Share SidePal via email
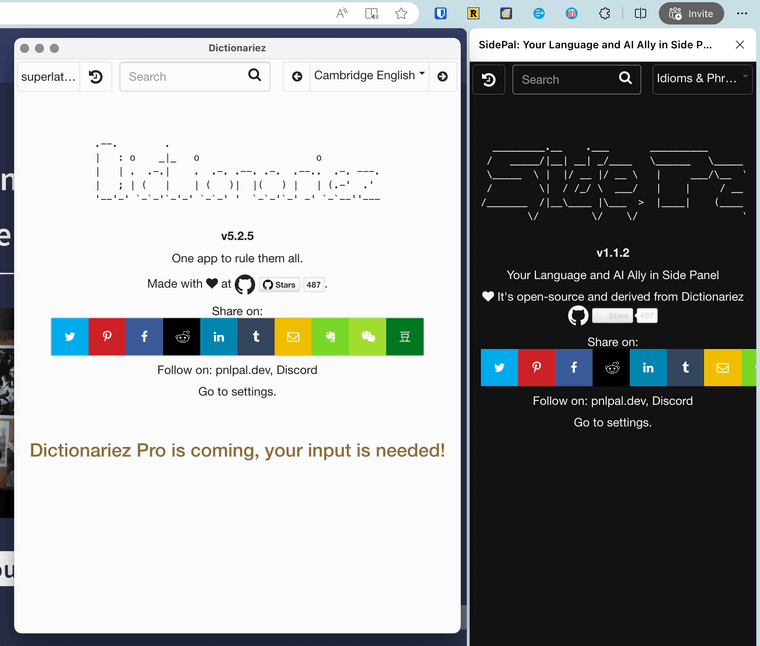Viewport: 760px width, 646px height. (x=723, y=368)
